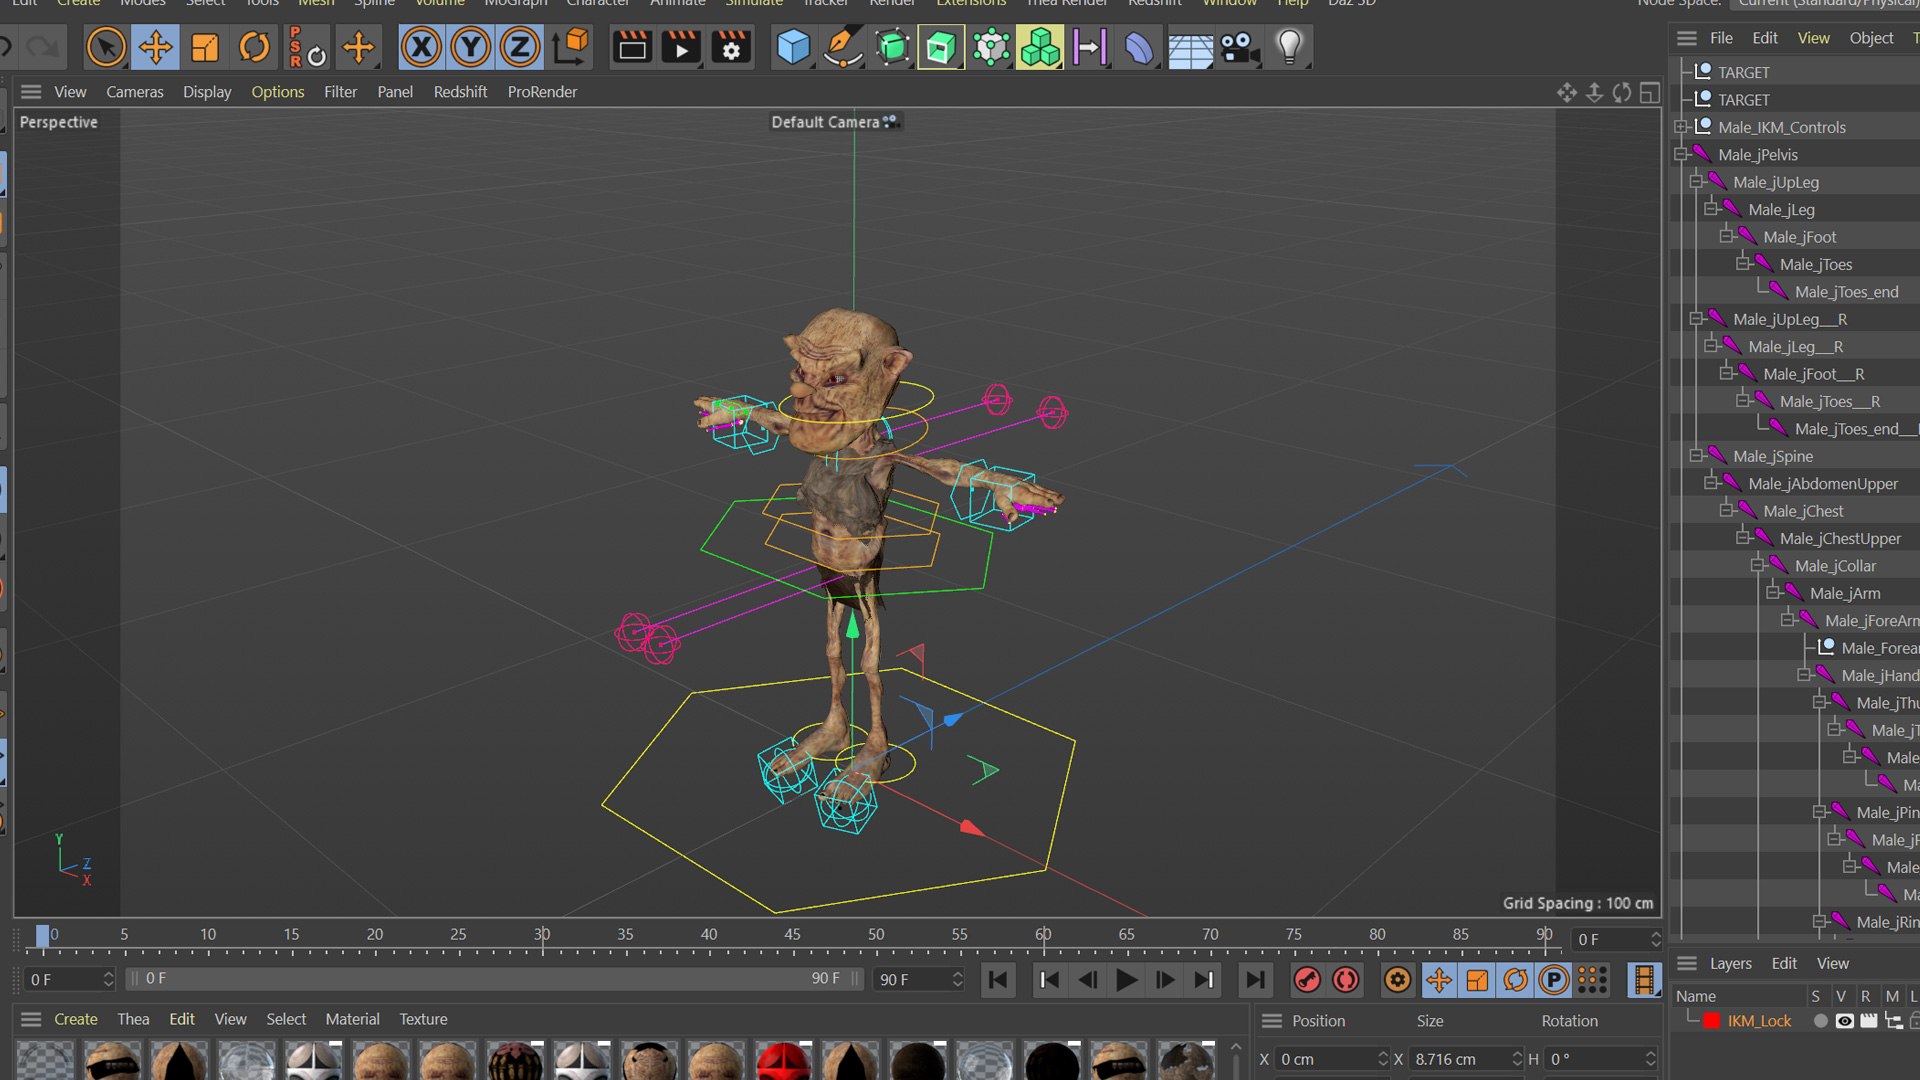The height and width of the screenshot is (1080, 1920).
Task: Toggle Position keyframe recording in timeline bar
Action: pyautogui.click(x=1439, y=980)
